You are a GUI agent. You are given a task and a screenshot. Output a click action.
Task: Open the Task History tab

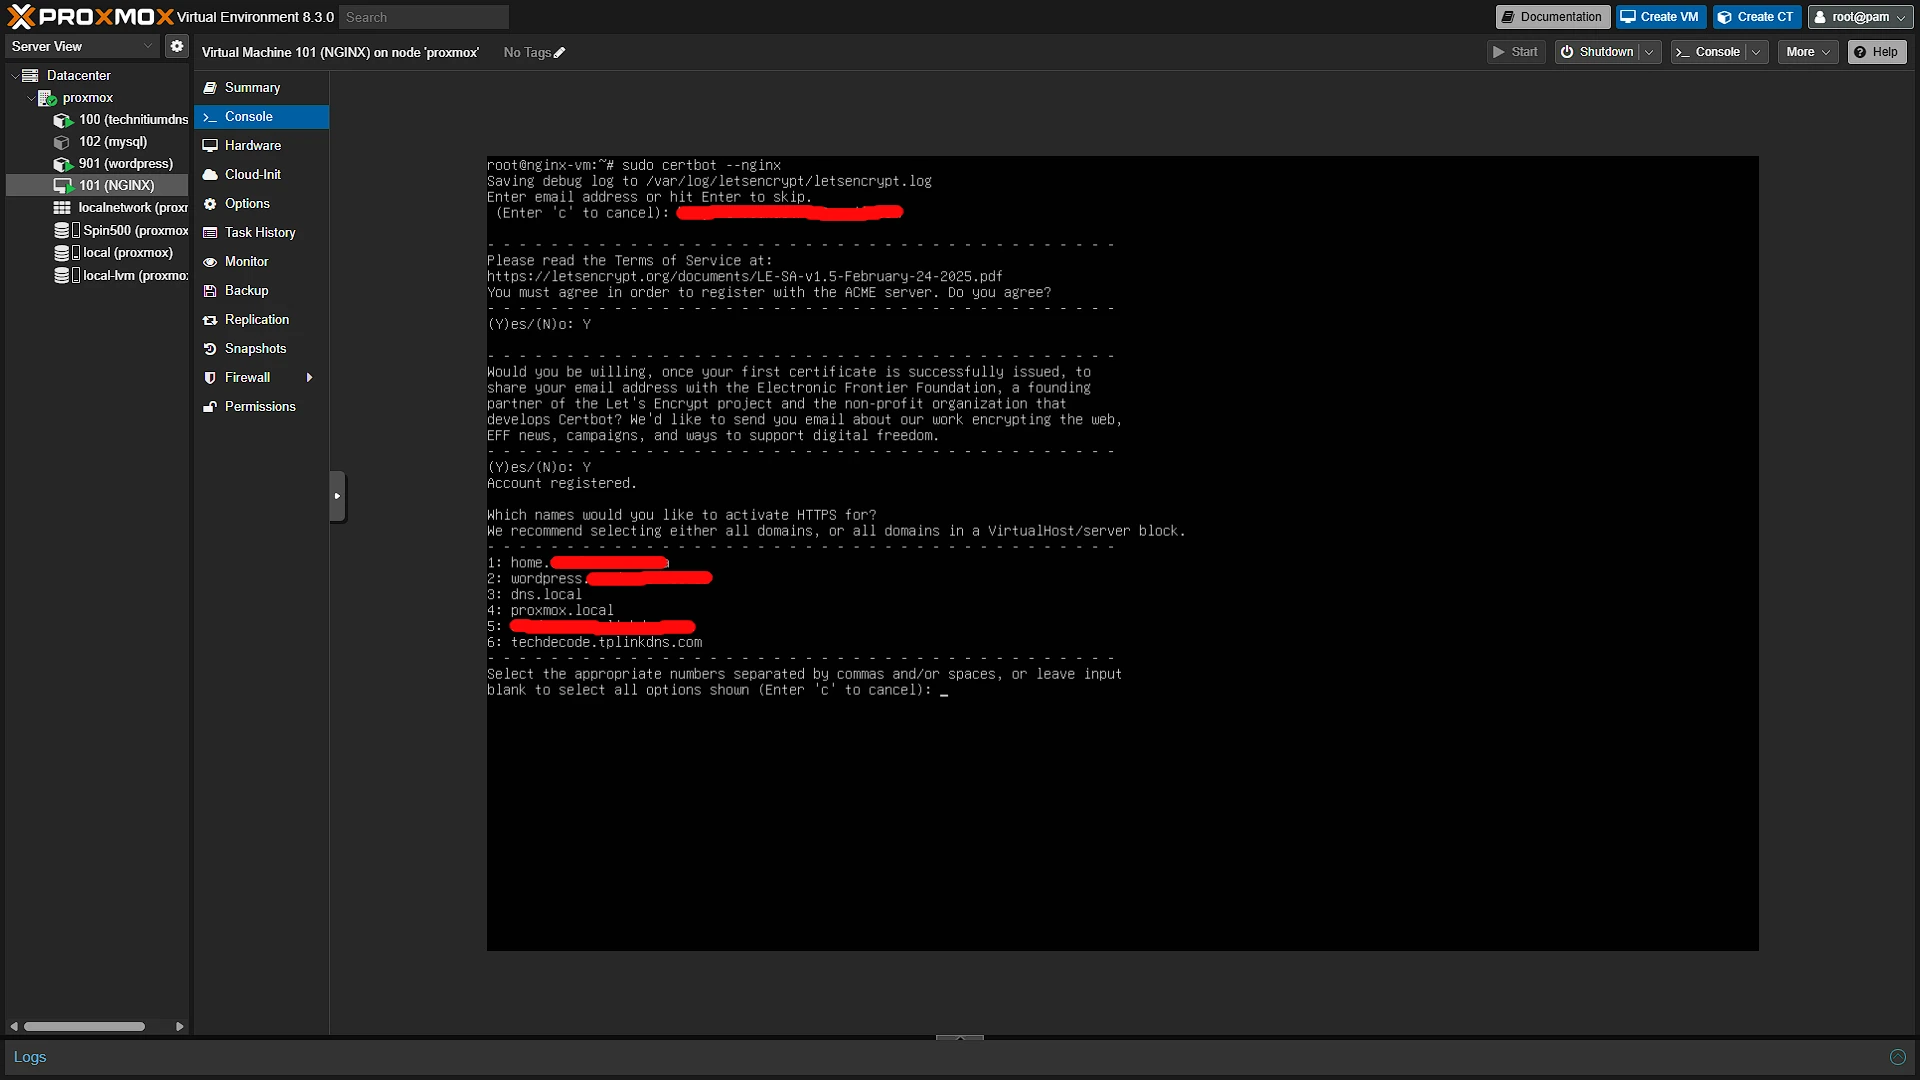click(261, 233)
